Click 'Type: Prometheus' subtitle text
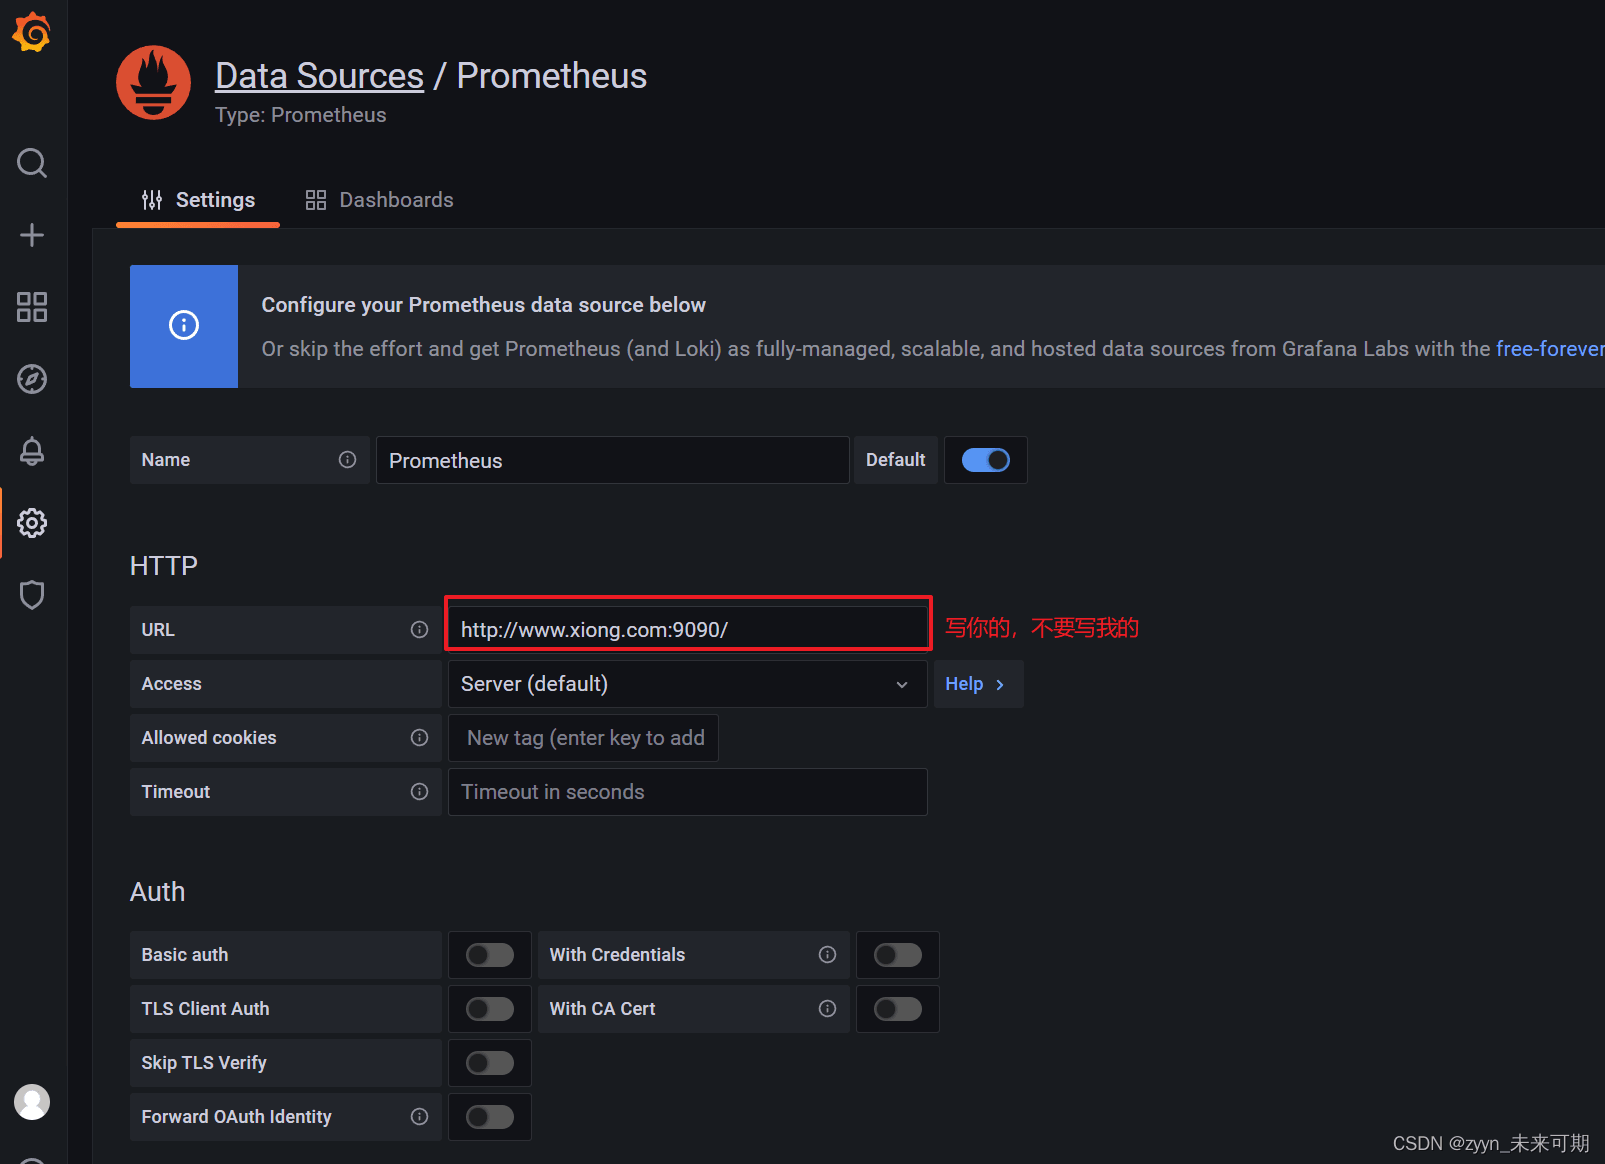 coord(301,115)
